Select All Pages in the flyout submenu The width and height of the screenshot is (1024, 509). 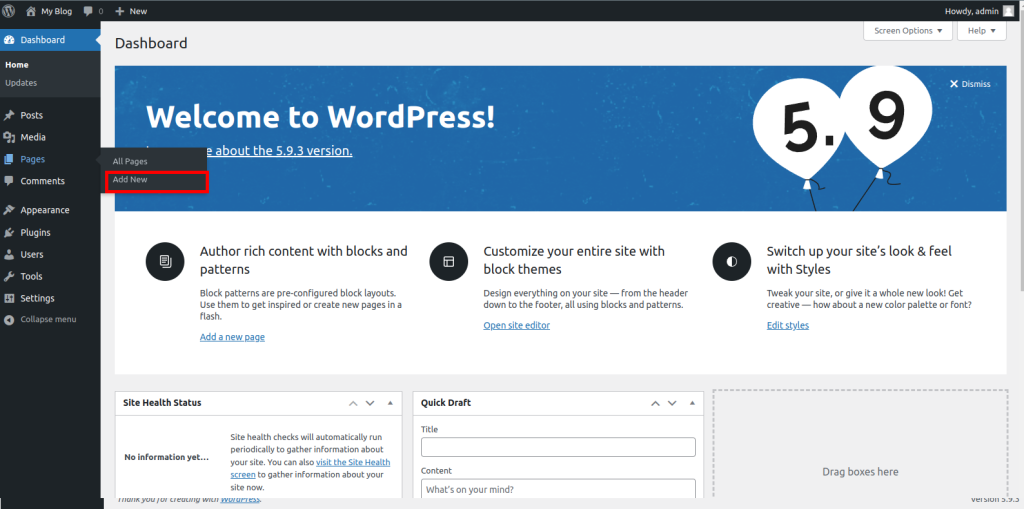[130, 162]
